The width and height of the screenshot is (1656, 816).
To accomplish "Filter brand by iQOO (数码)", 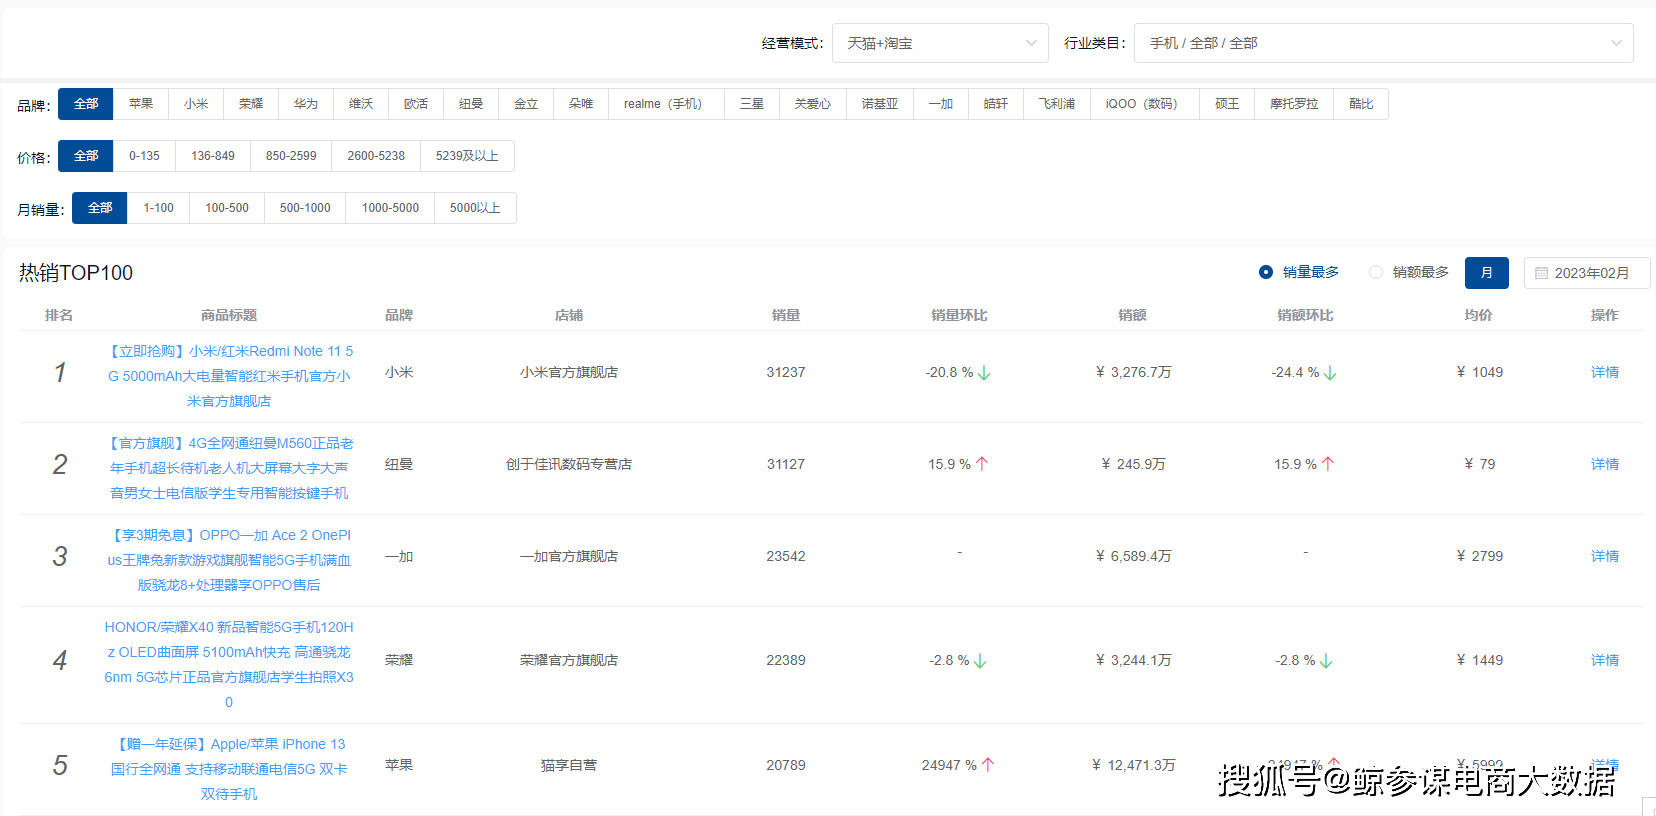I will click(1145, 104).
